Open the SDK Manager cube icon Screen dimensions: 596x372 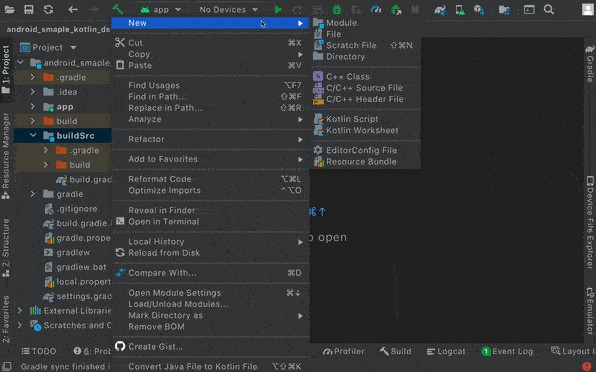(479, 9)
